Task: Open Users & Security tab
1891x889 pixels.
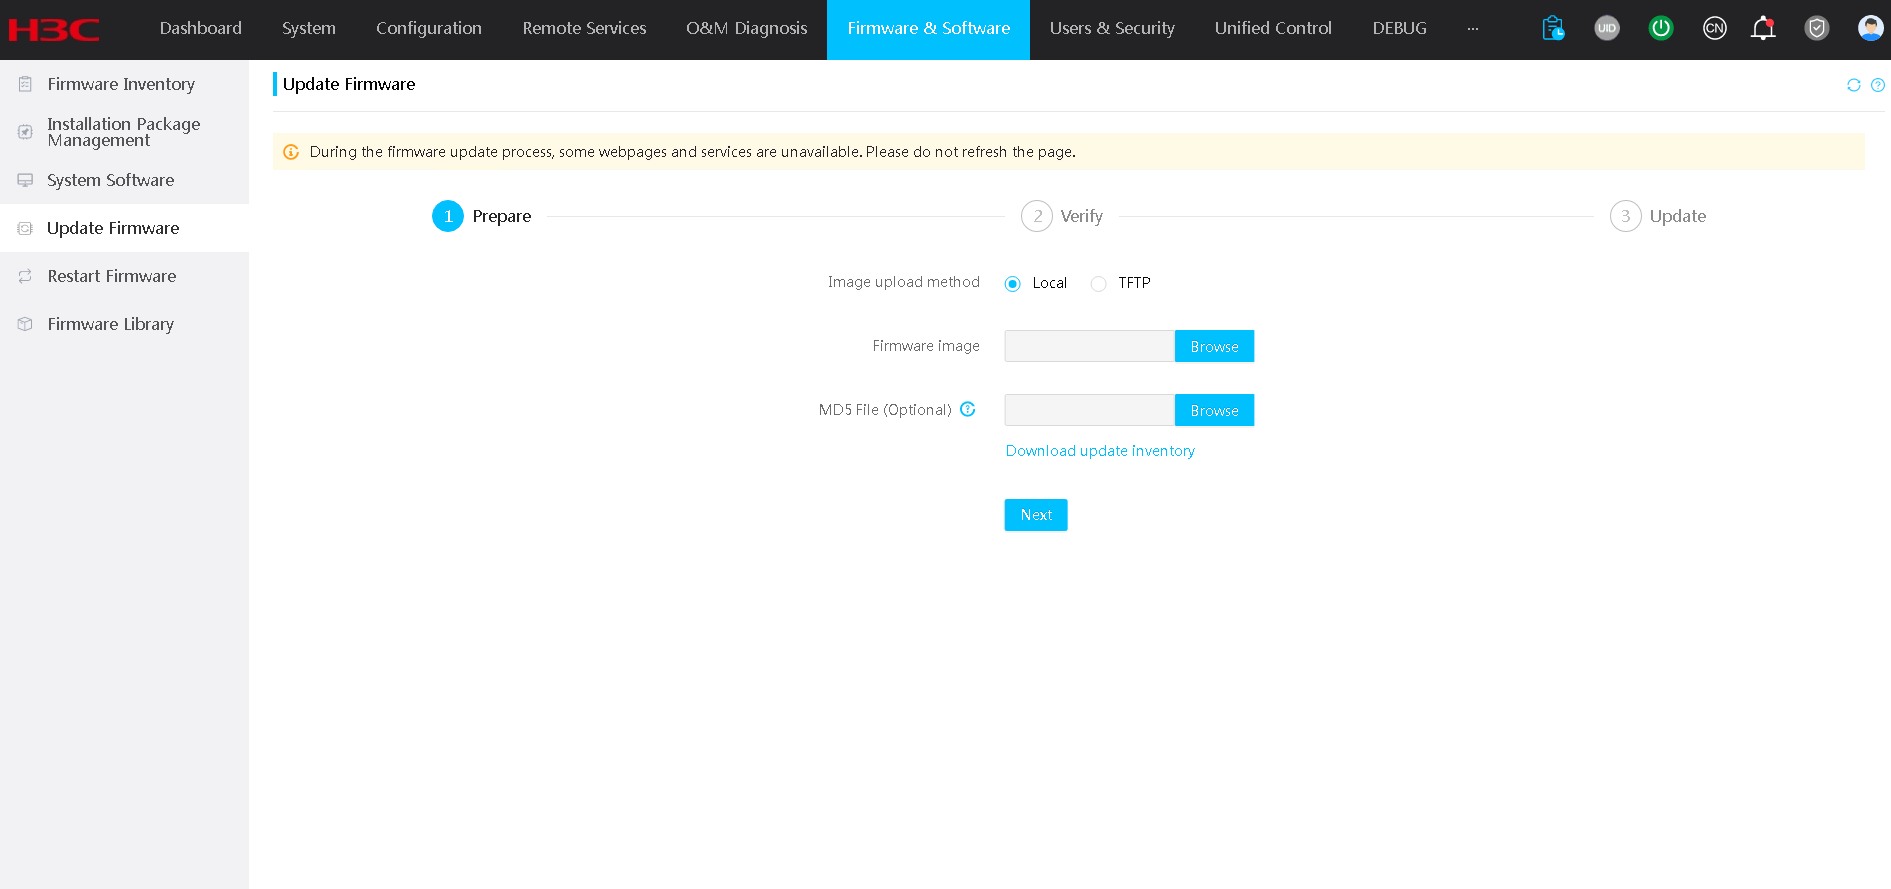Action: click(x=1112, y=29)
